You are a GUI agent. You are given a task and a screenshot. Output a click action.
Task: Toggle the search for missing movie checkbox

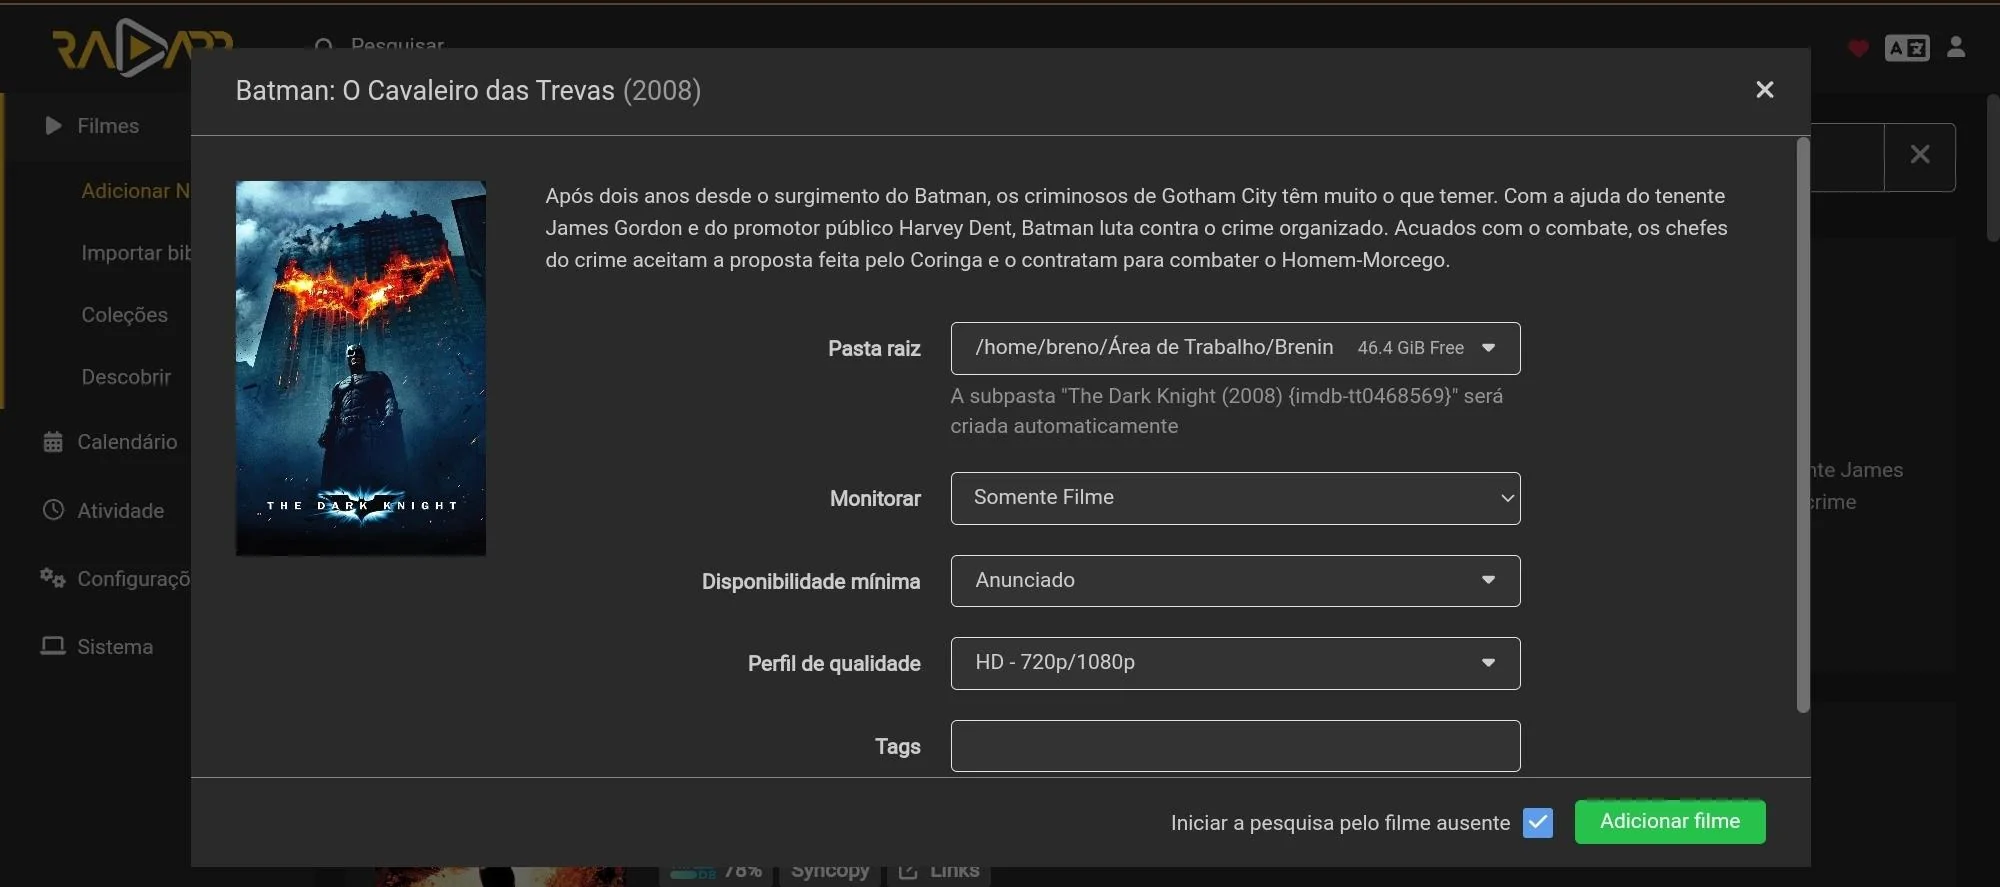point(1537,822)
